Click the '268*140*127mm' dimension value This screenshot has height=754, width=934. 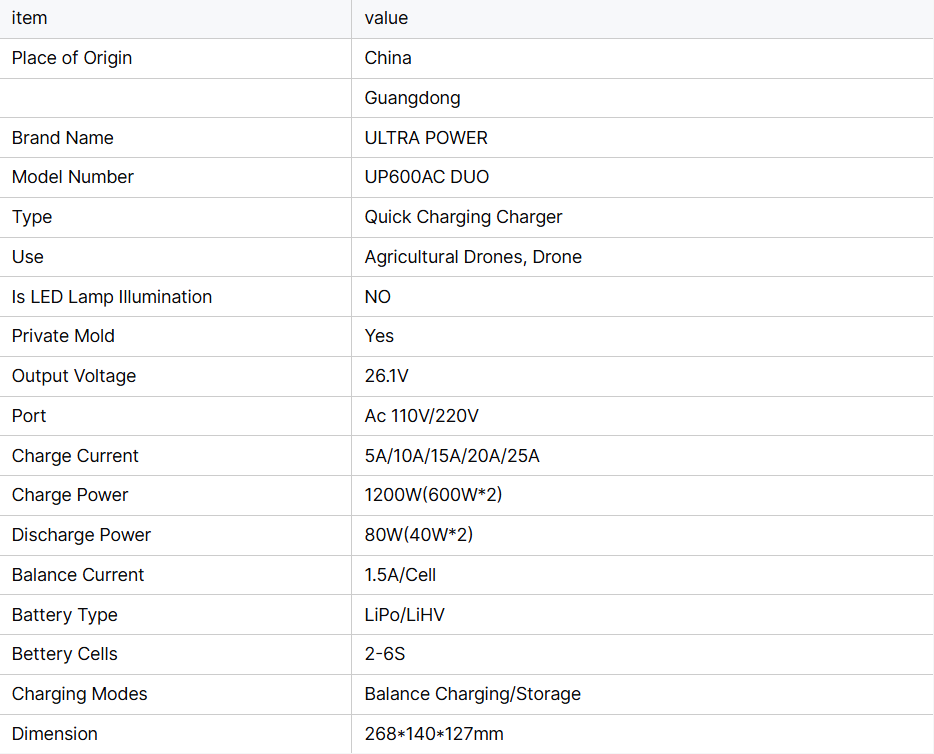(434, 734)
